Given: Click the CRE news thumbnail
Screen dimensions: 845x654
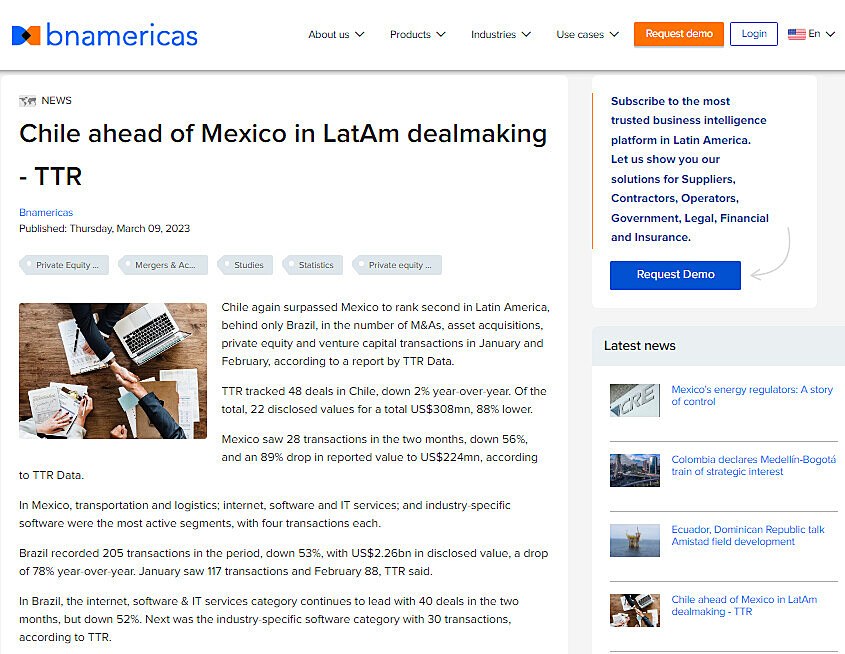Looking at the screenshot, I should click(635, 400).
